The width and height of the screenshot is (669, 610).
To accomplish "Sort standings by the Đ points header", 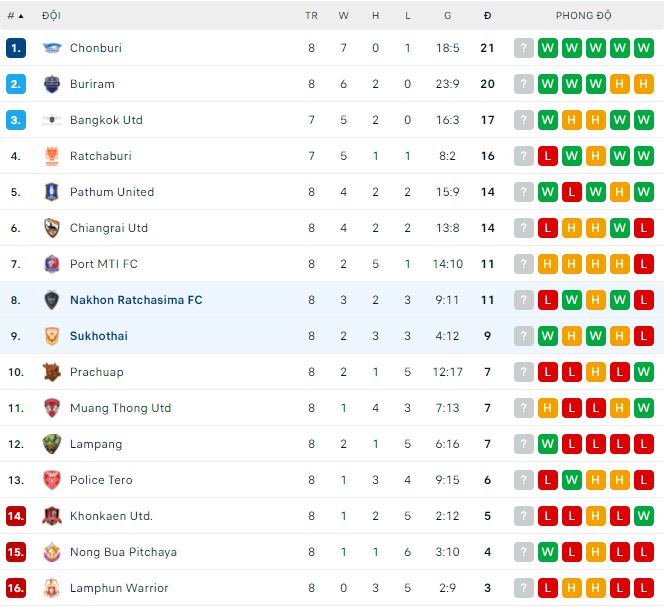I will (487, 16).
